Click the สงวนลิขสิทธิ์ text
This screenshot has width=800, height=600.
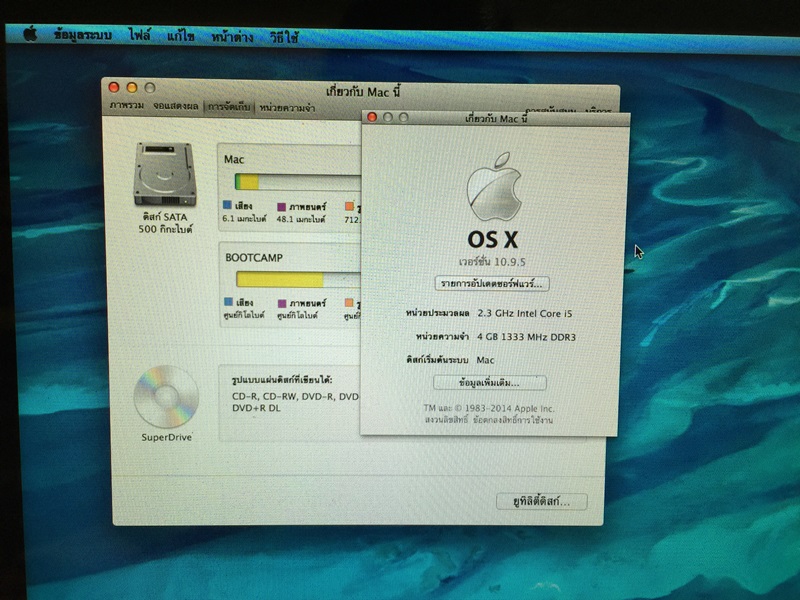[x=446, y=420]
